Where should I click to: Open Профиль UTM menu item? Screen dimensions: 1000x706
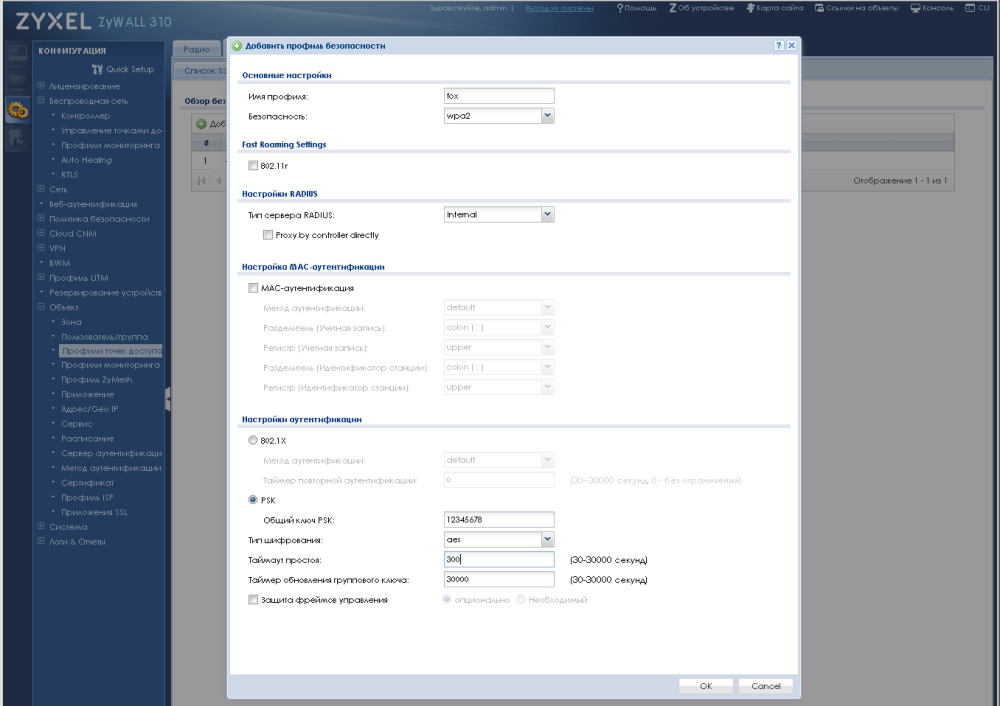point(78,277)
